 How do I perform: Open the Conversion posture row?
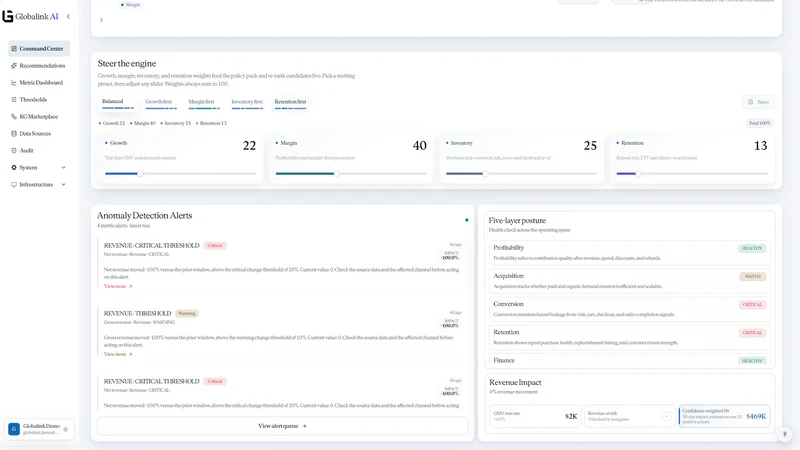pyautogui.click(x=629, y=309)
